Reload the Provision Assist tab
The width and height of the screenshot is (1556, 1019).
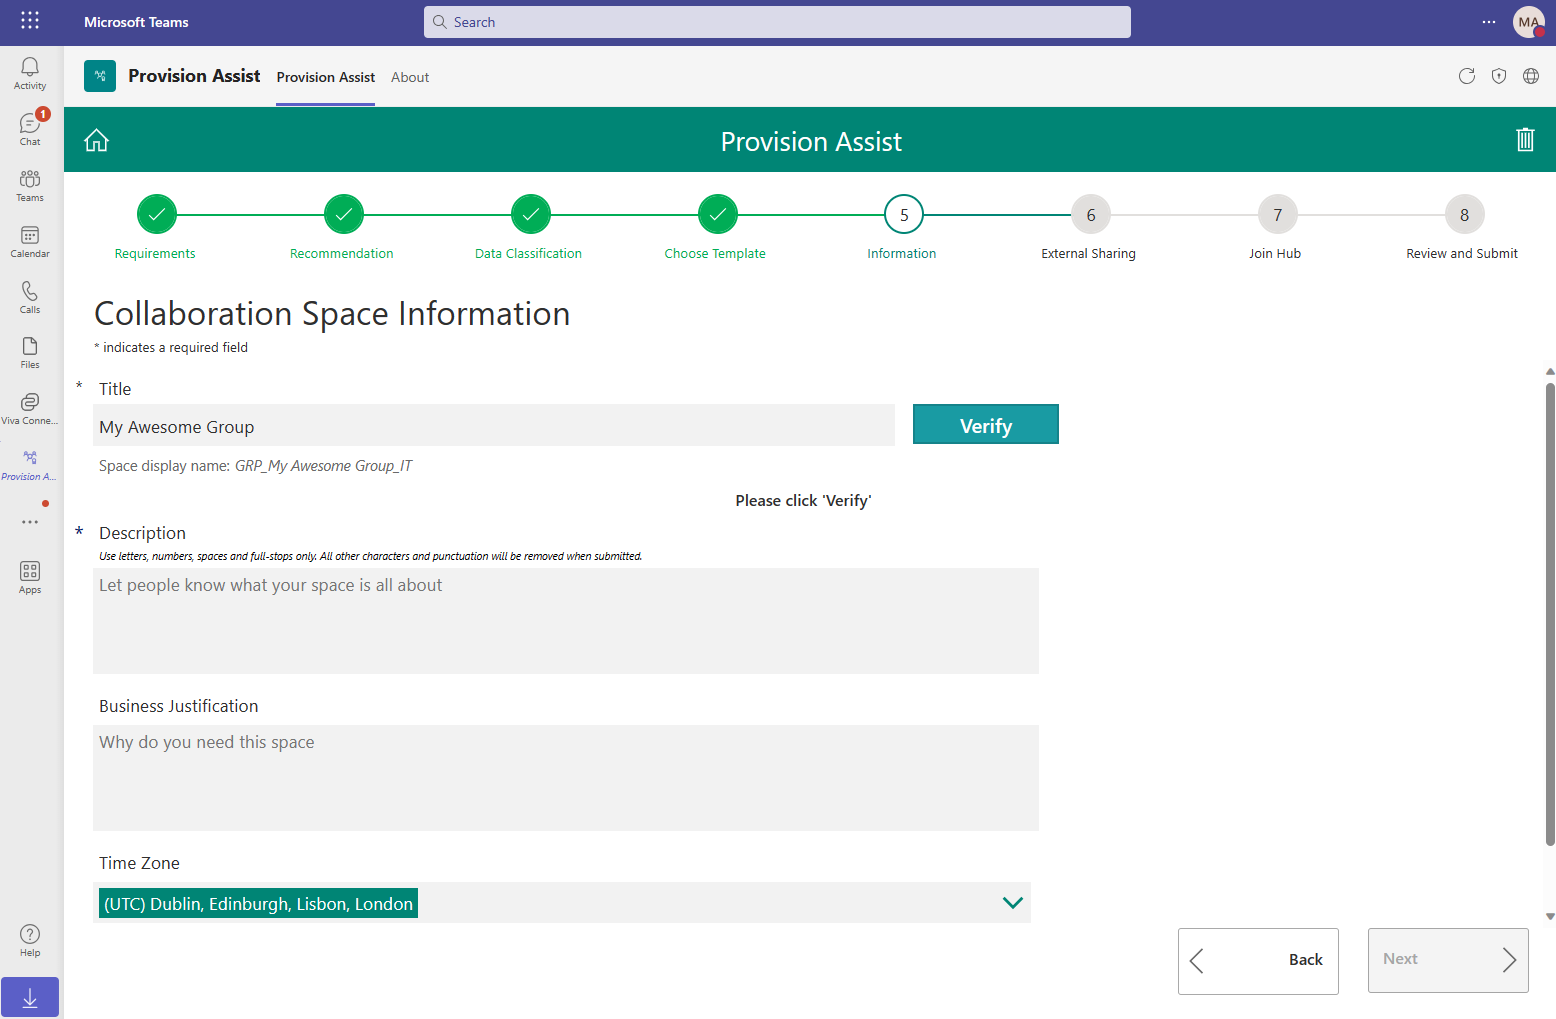coord(1467,76)
